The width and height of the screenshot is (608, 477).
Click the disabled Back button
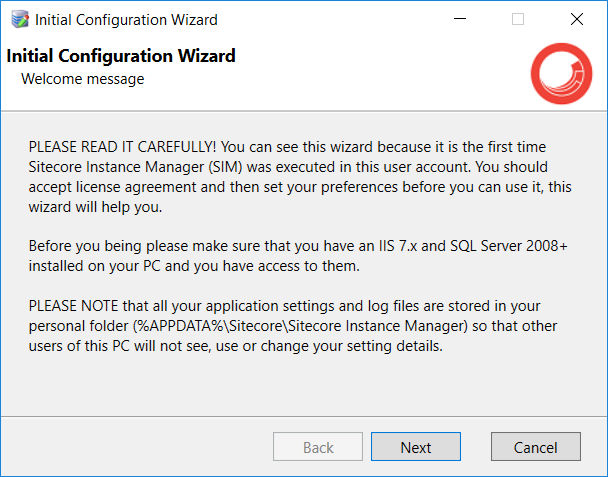(318, 447)
